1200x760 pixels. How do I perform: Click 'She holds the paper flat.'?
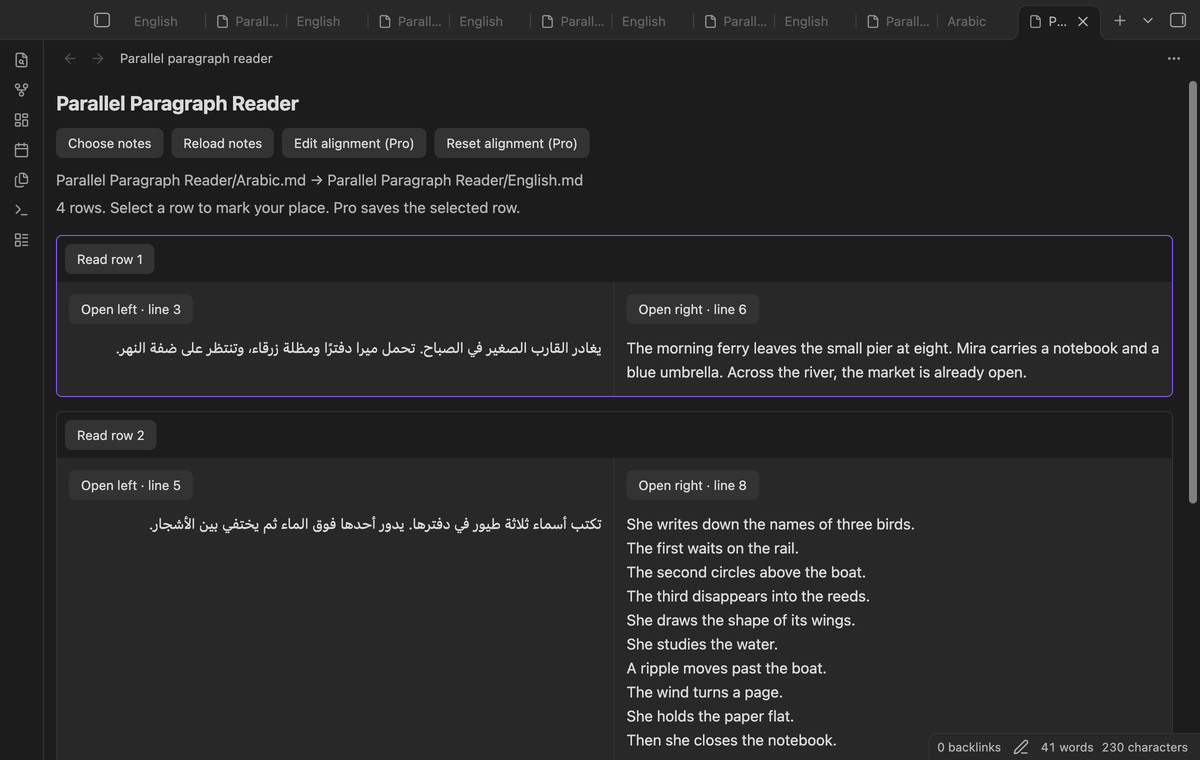click(710, 716)
